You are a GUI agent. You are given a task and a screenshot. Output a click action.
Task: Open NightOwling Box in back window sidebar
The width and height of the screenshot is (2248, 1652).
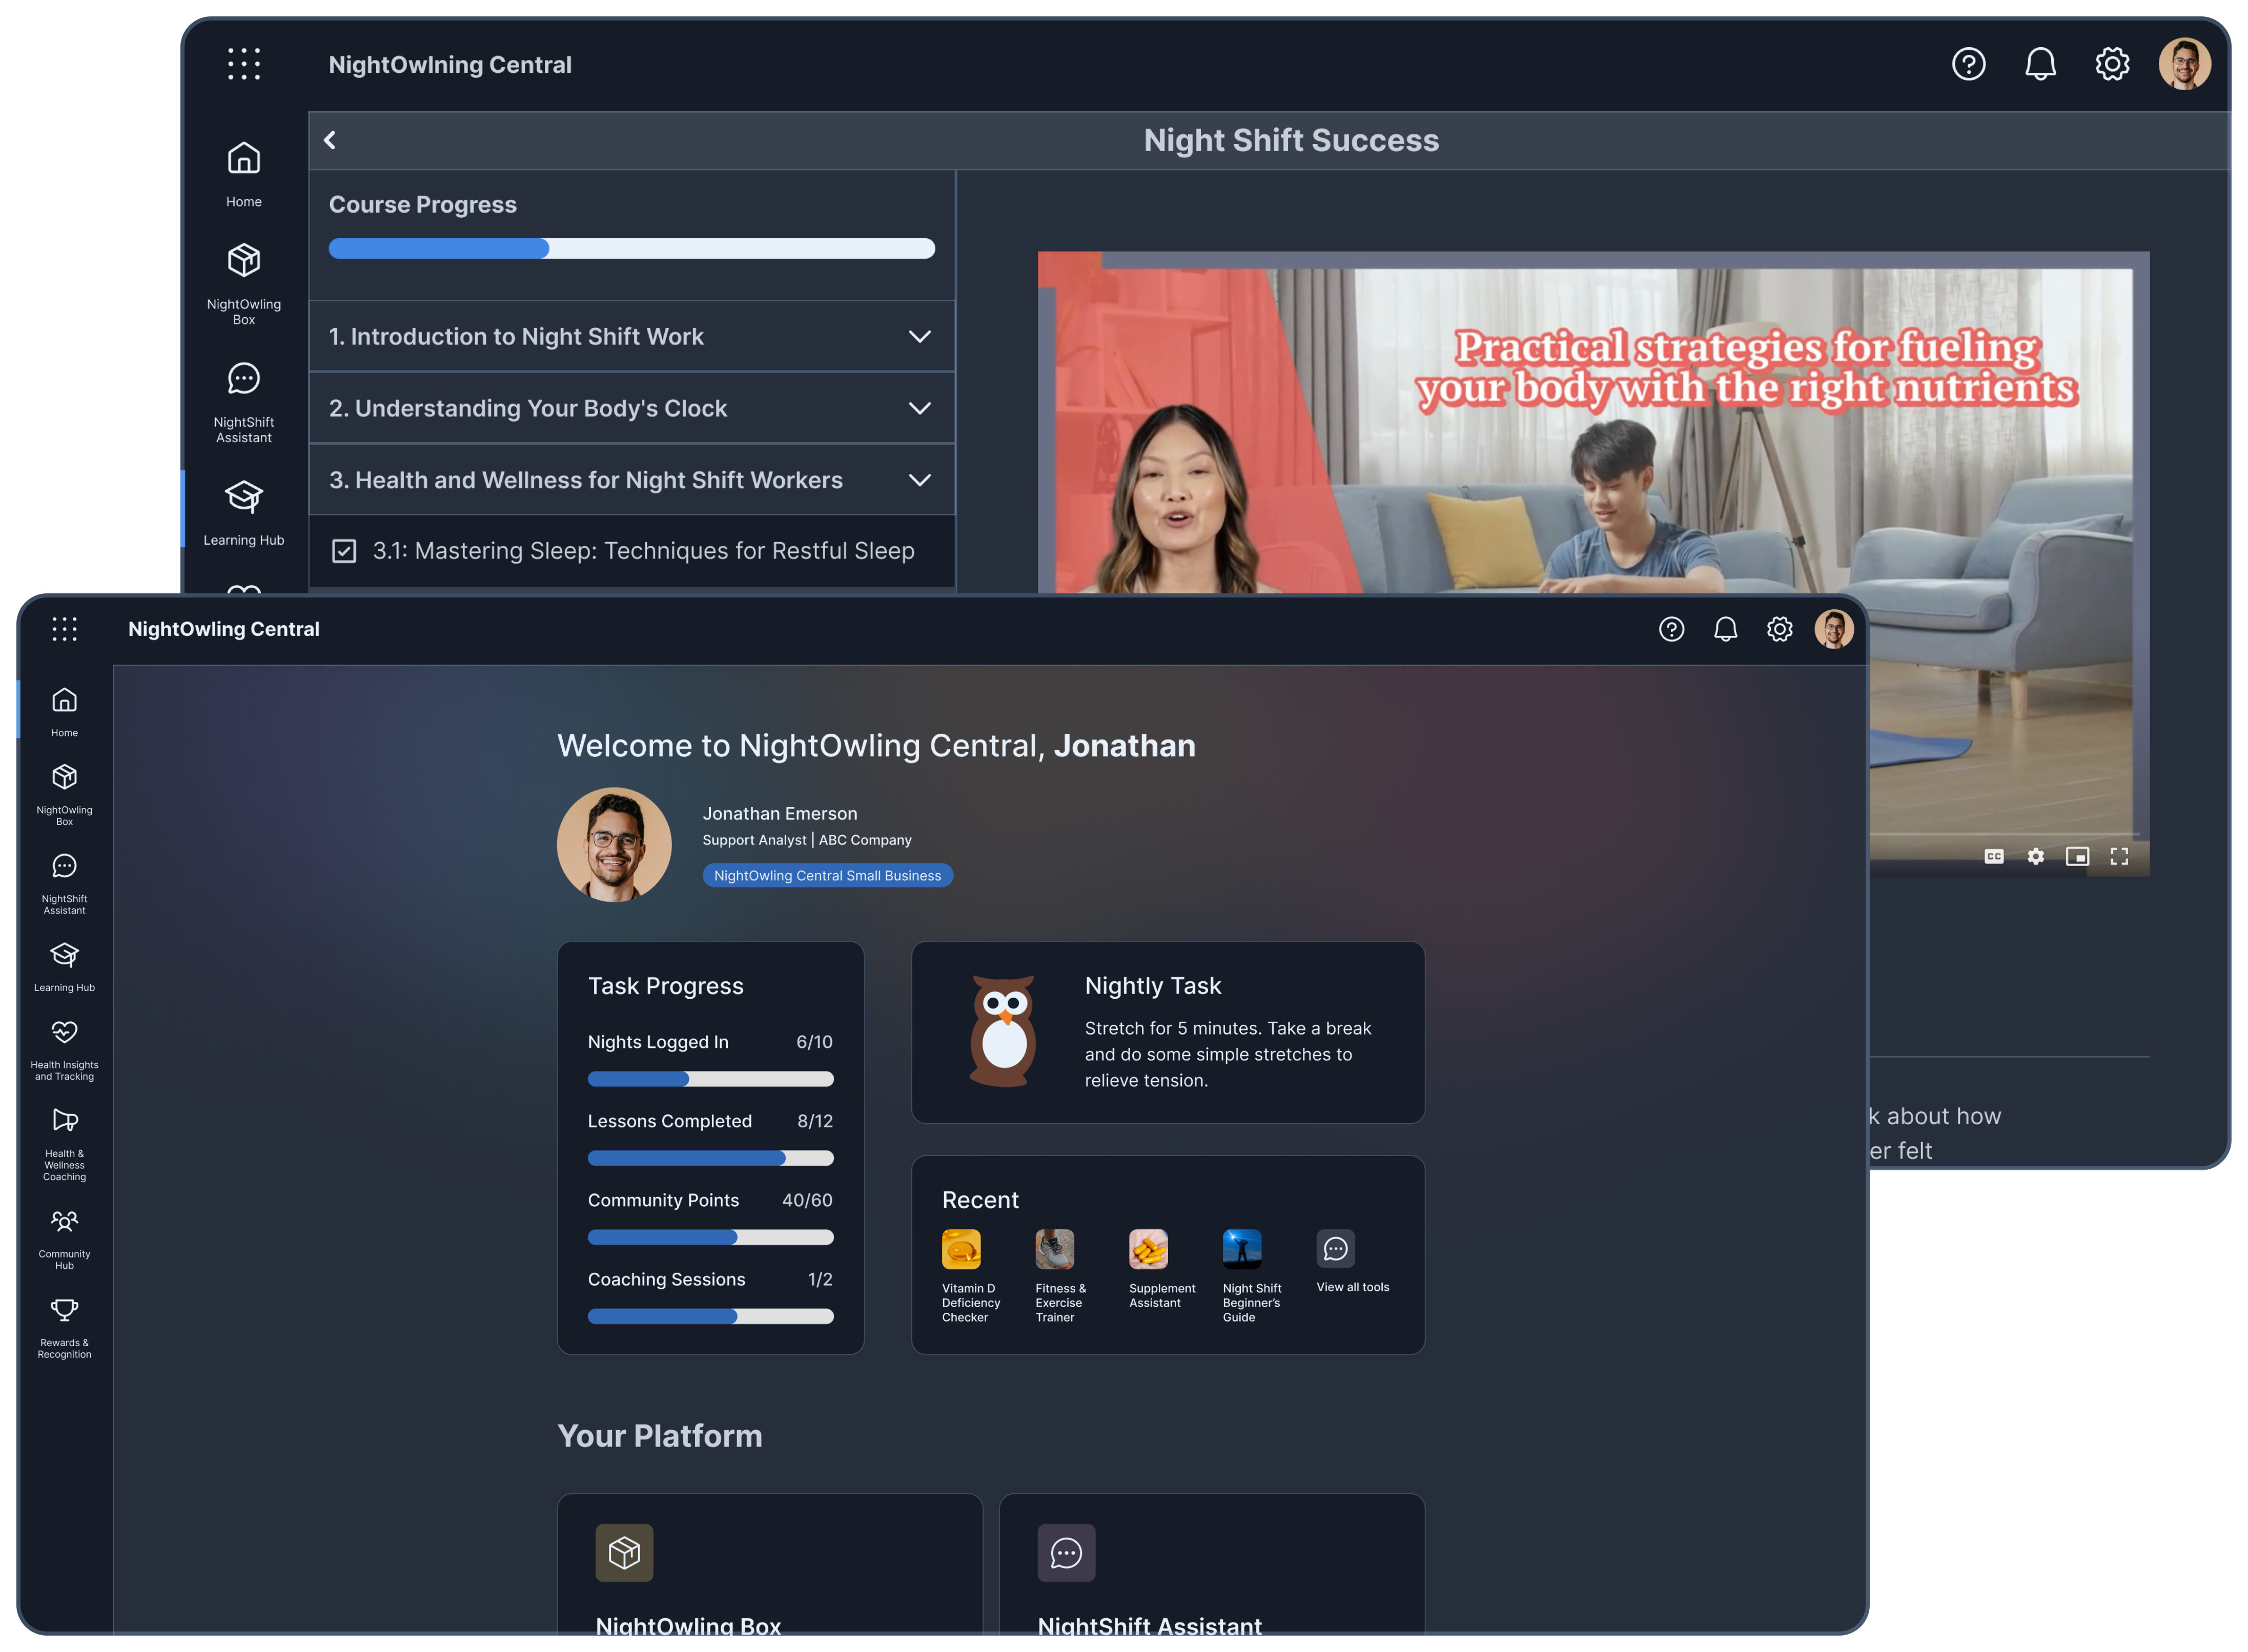244,284
